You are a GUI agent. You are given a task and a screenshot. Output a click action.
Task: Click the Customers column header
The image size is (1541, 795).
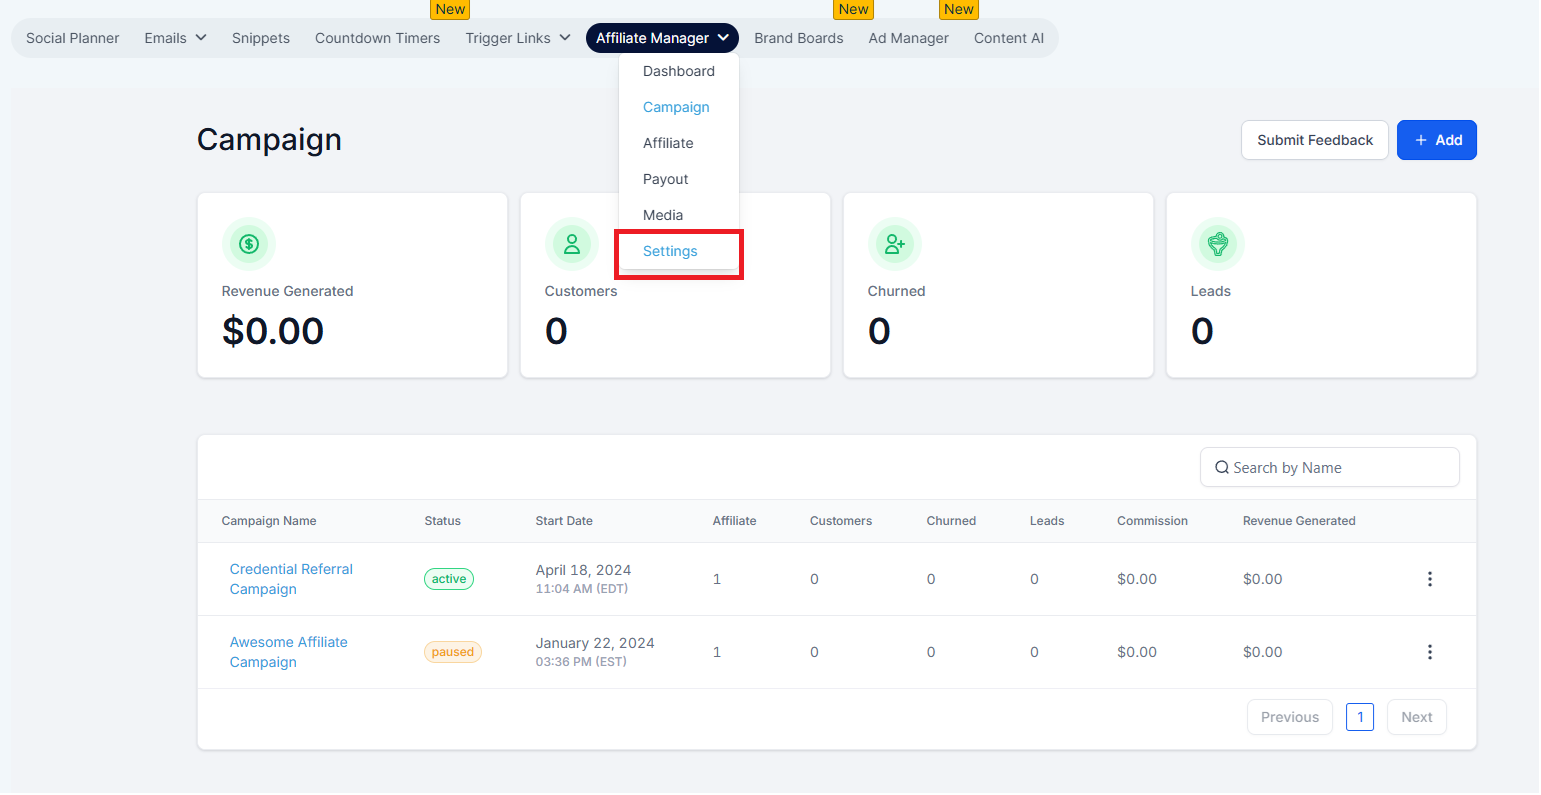click(841, 521)
